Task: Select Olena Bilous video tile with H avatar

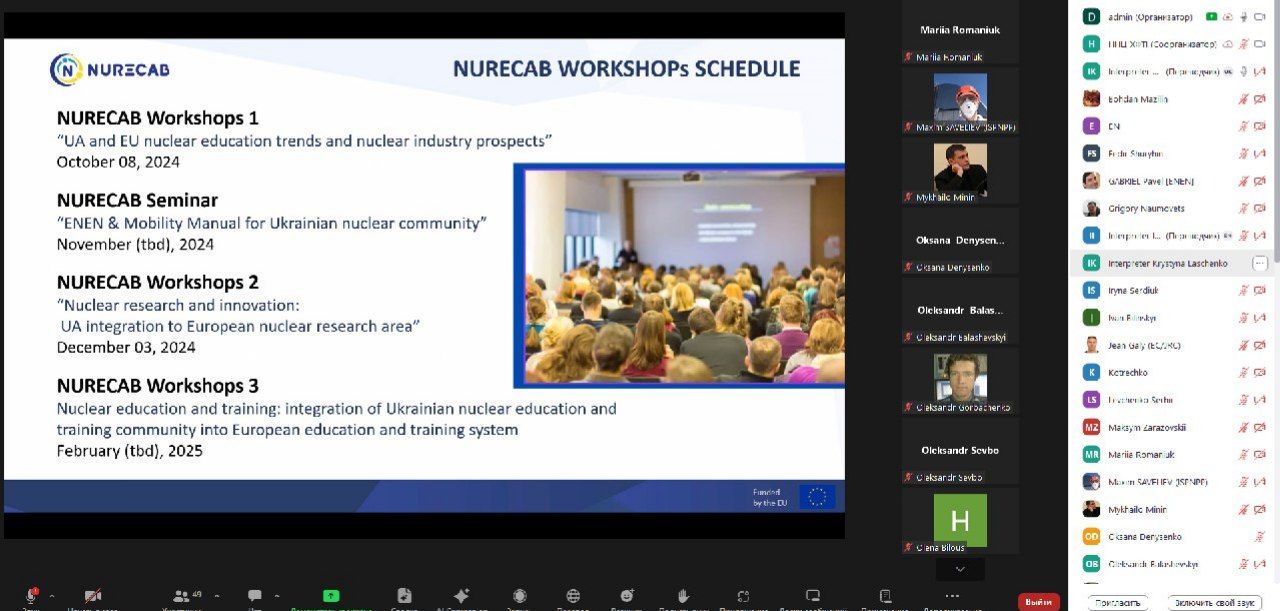Action: (960, 521)
